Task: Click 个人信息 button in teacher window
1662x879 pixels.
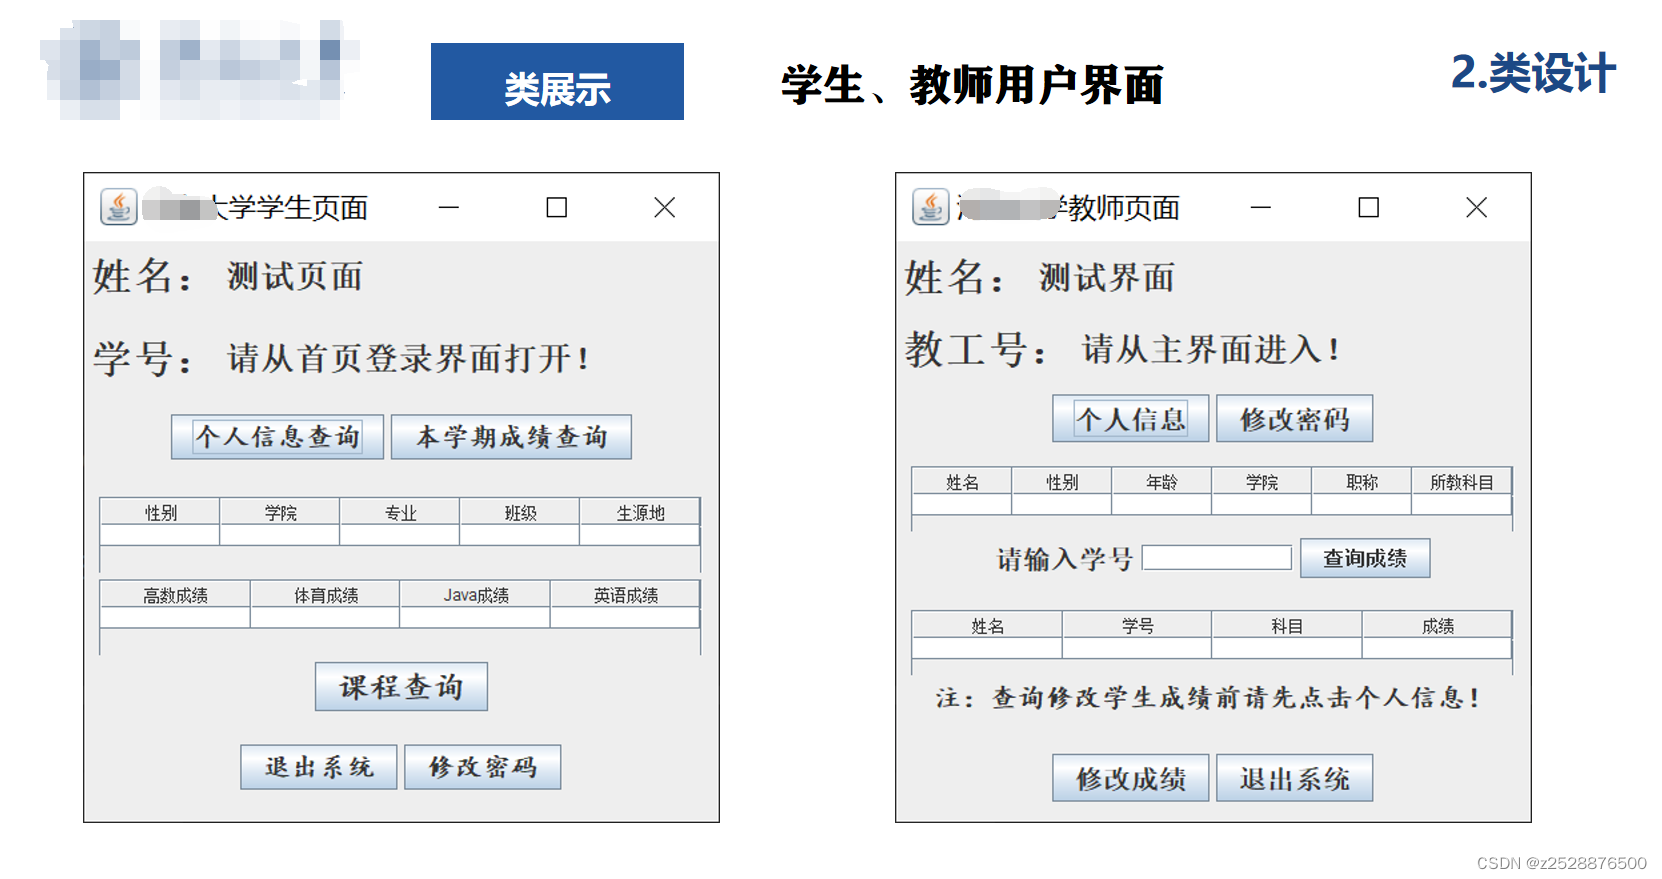Action: pos(1131,419)
